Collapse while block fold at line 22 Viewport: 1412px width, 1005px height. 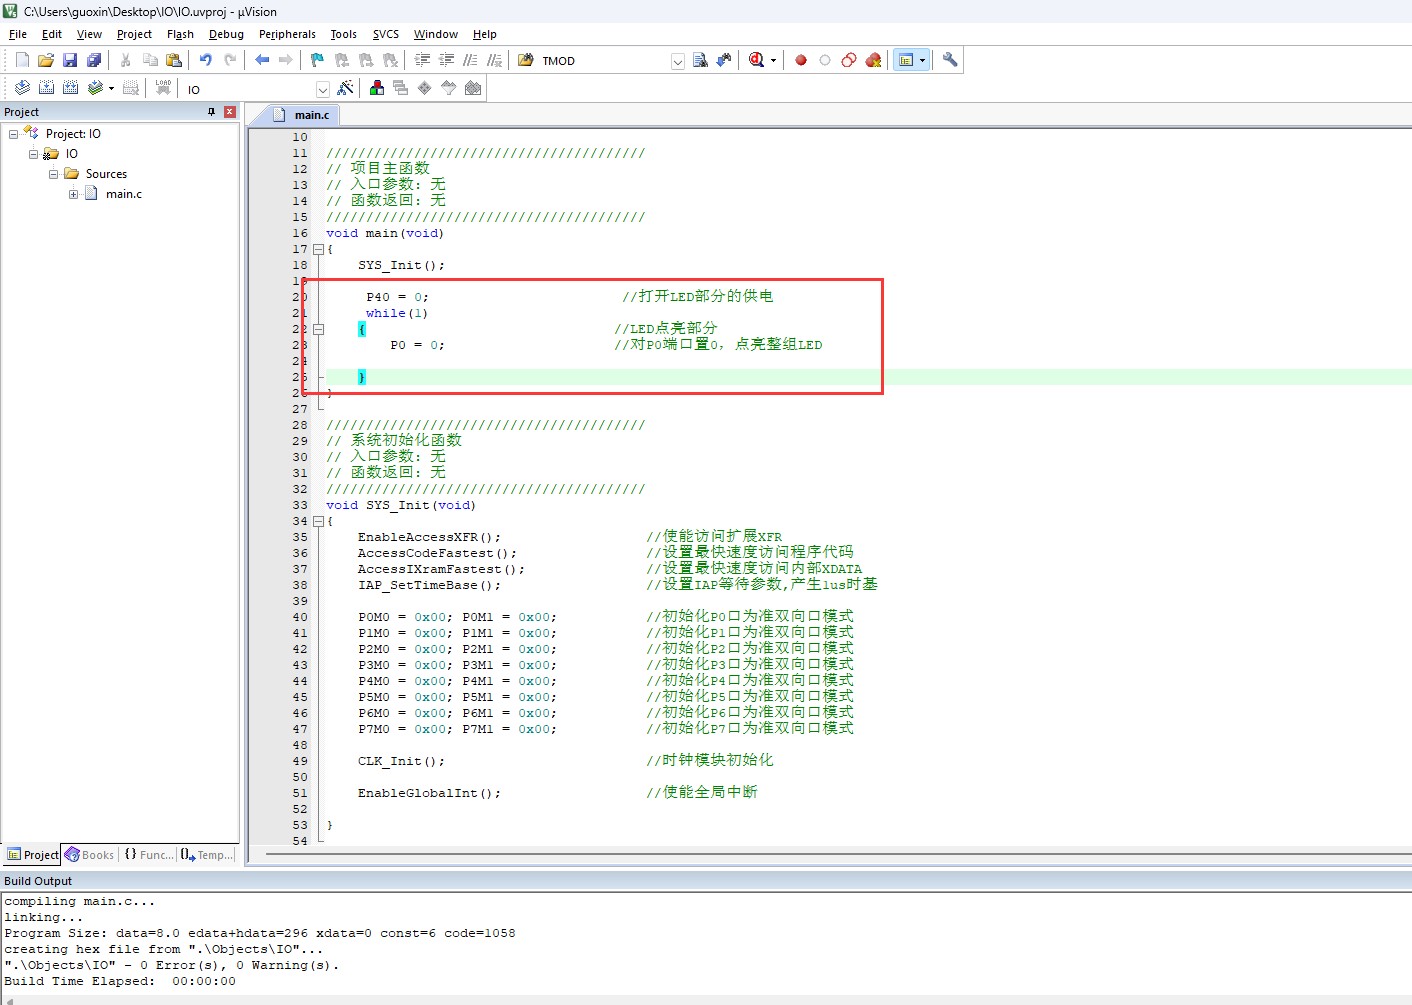coord(318,329)
